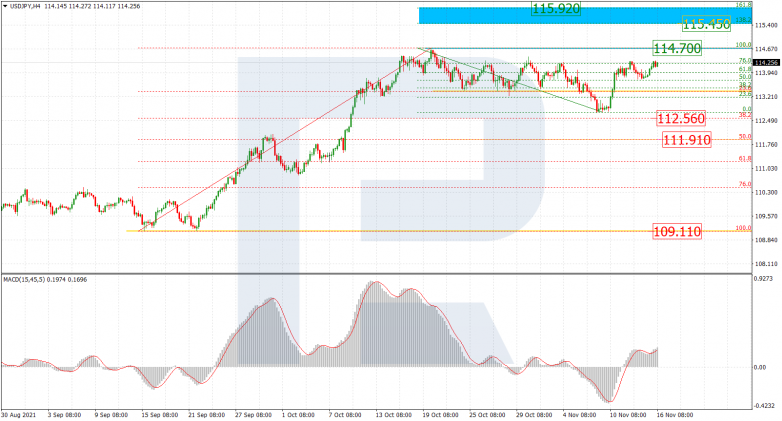782x421 pixels.
Task: Click the 0.00 level on MACD scale
Action: point(760,367)
